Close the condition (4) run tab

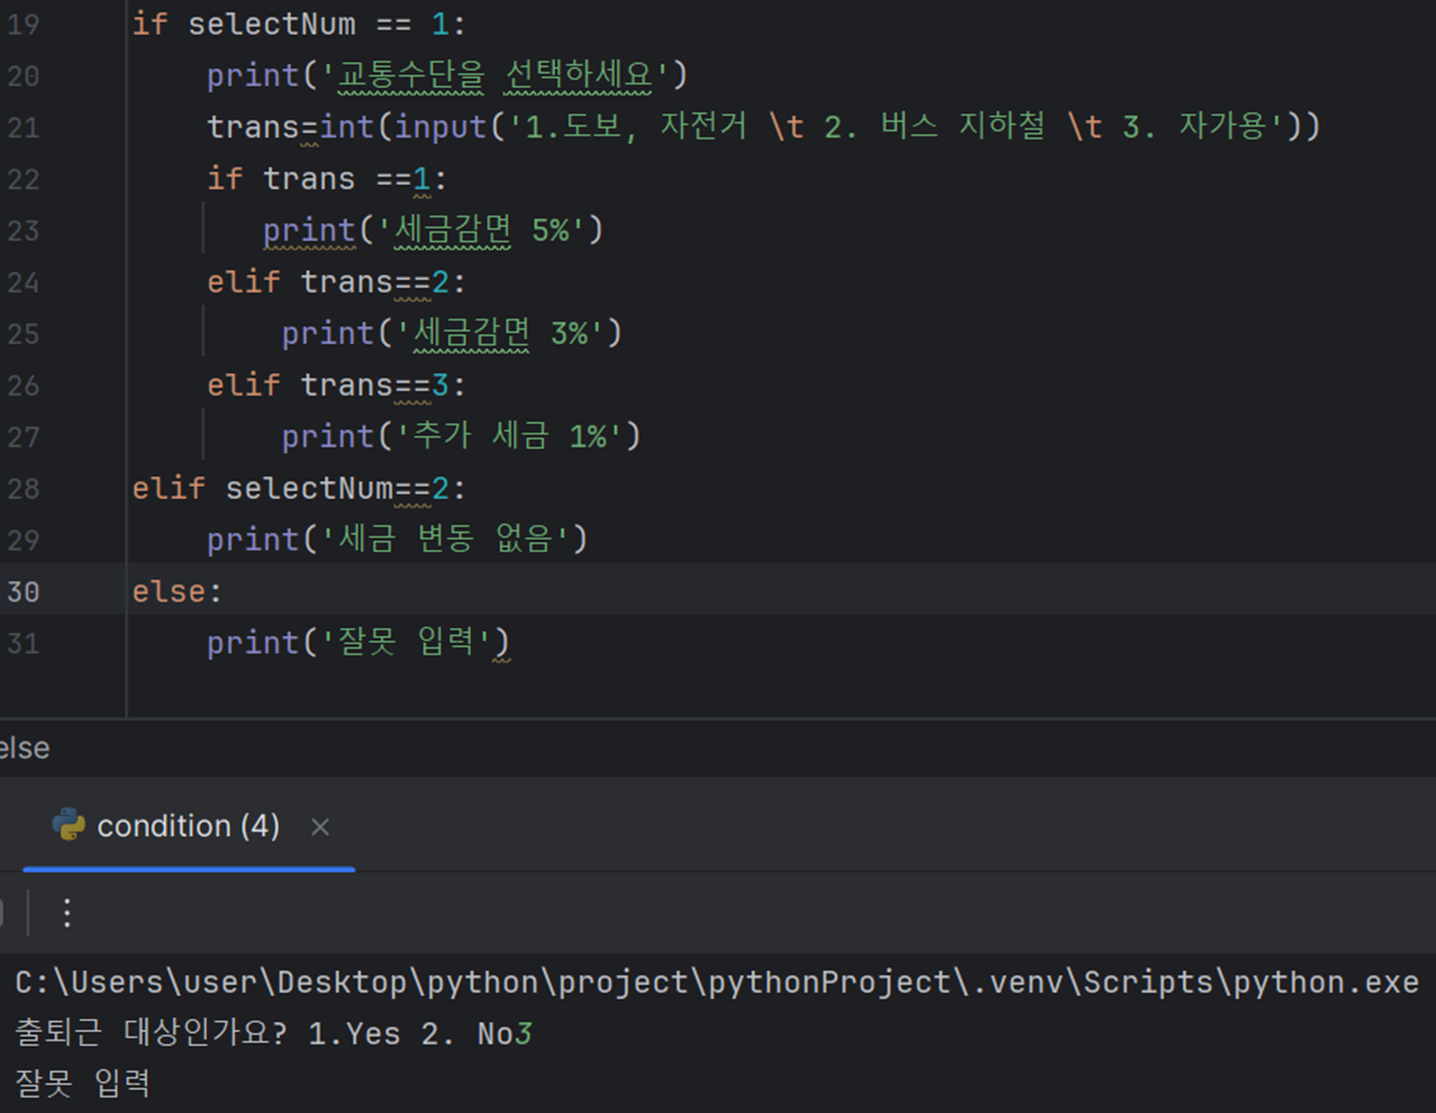coord(320,827)
